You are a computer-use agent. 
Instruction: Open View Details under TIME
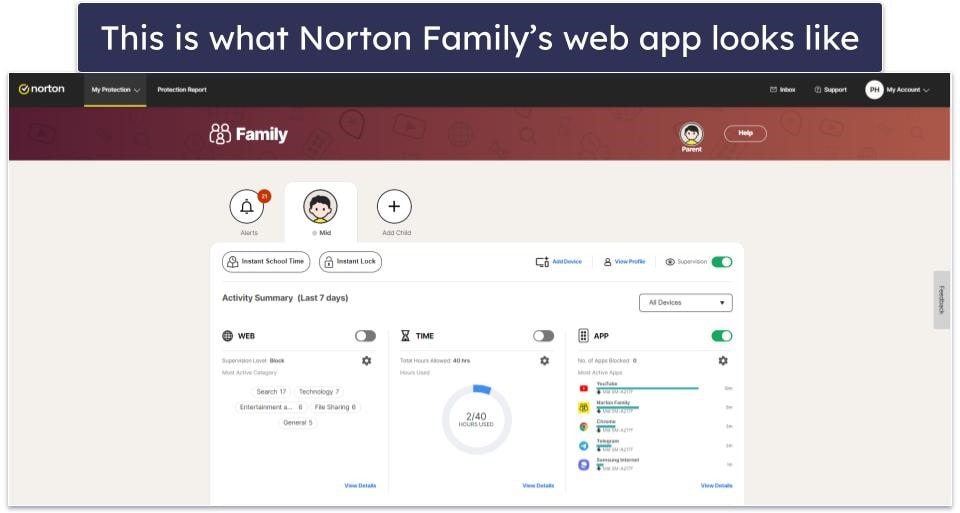tap(538, 486)
